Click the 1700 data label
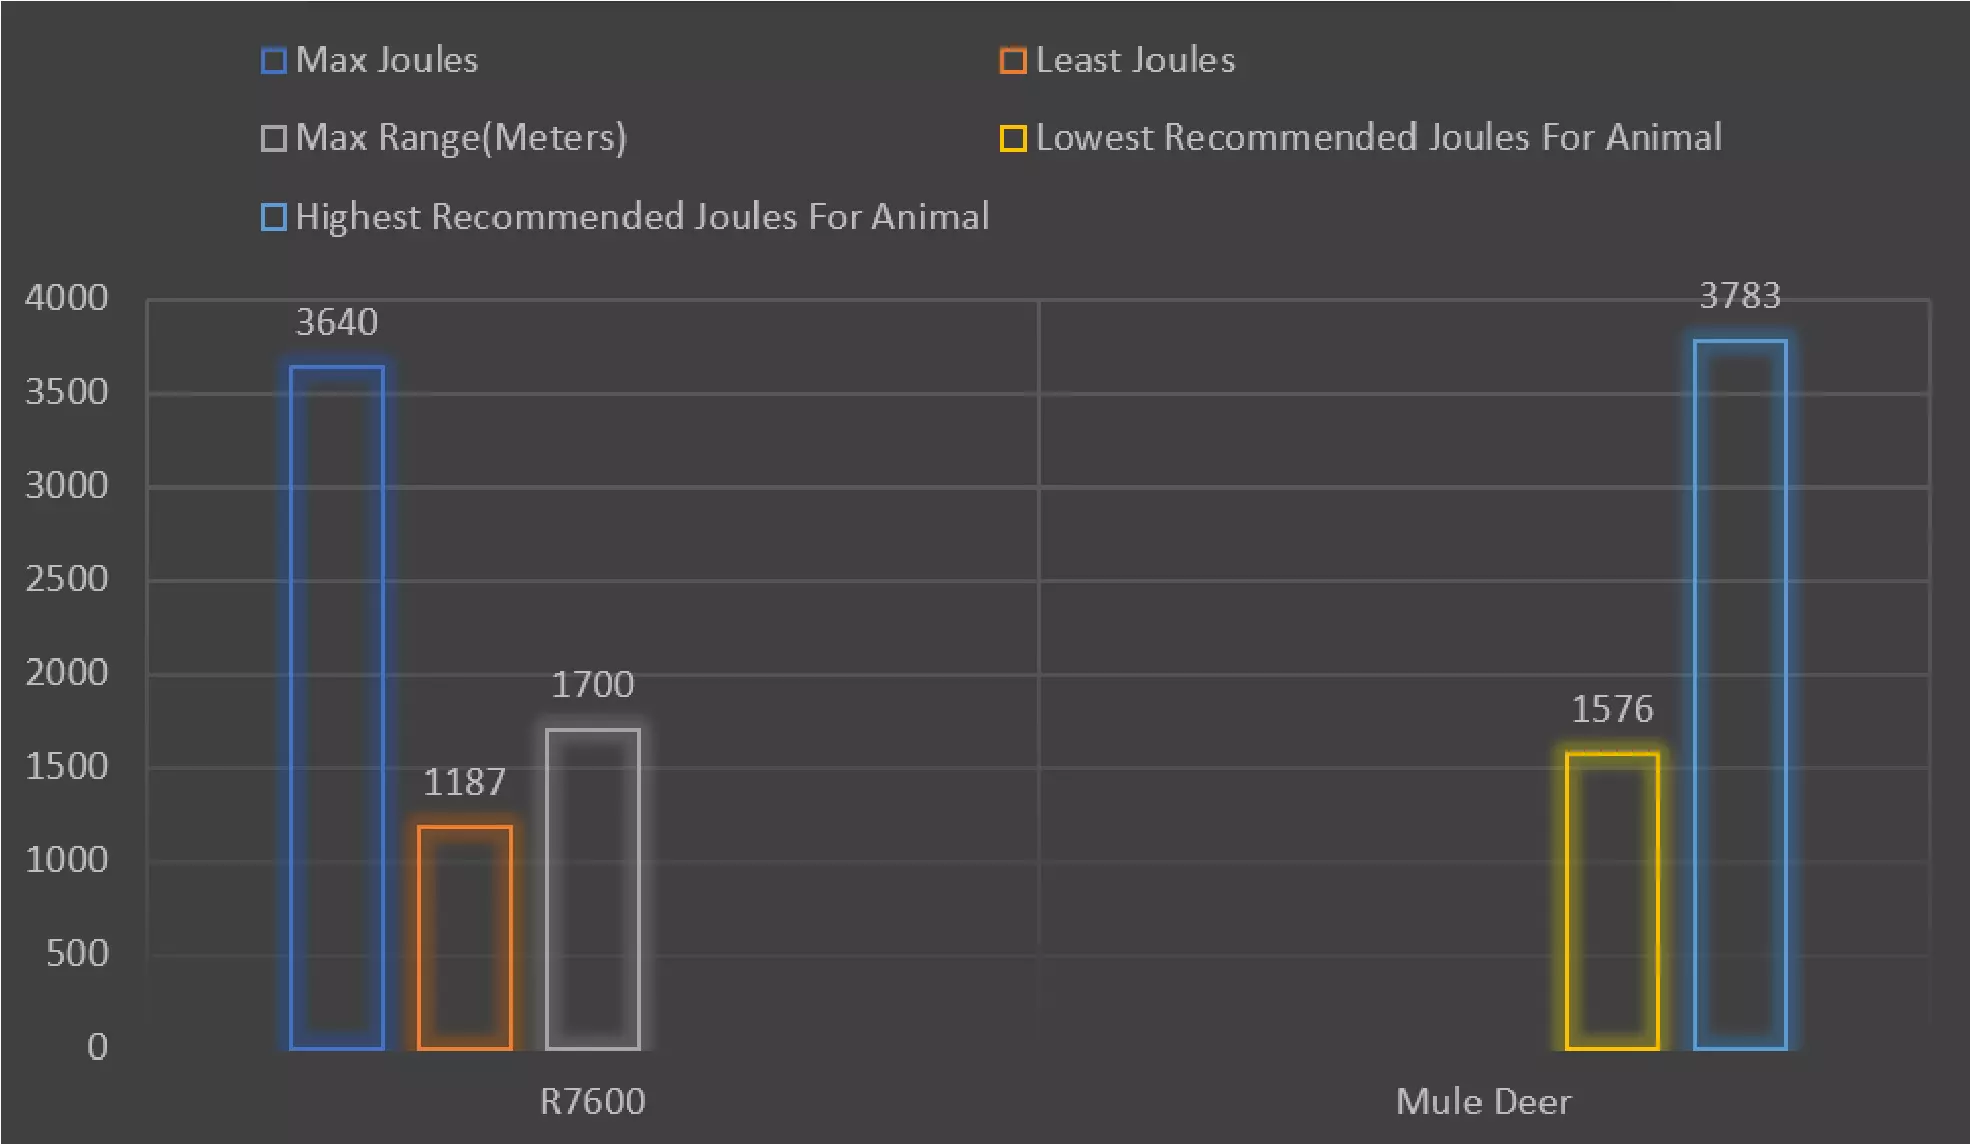The width and height of the screenshot is (1970, 1144). pos(593,685)
